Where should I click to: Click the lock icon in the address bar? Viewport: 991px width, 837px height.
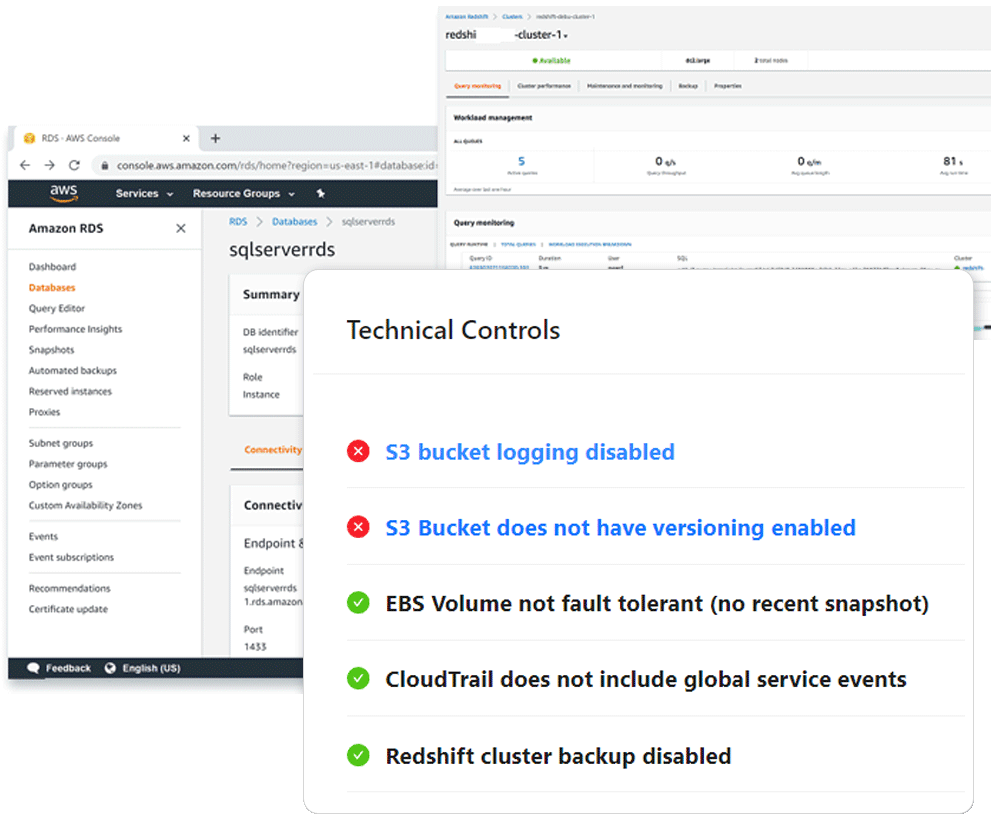tap(104, 166)
